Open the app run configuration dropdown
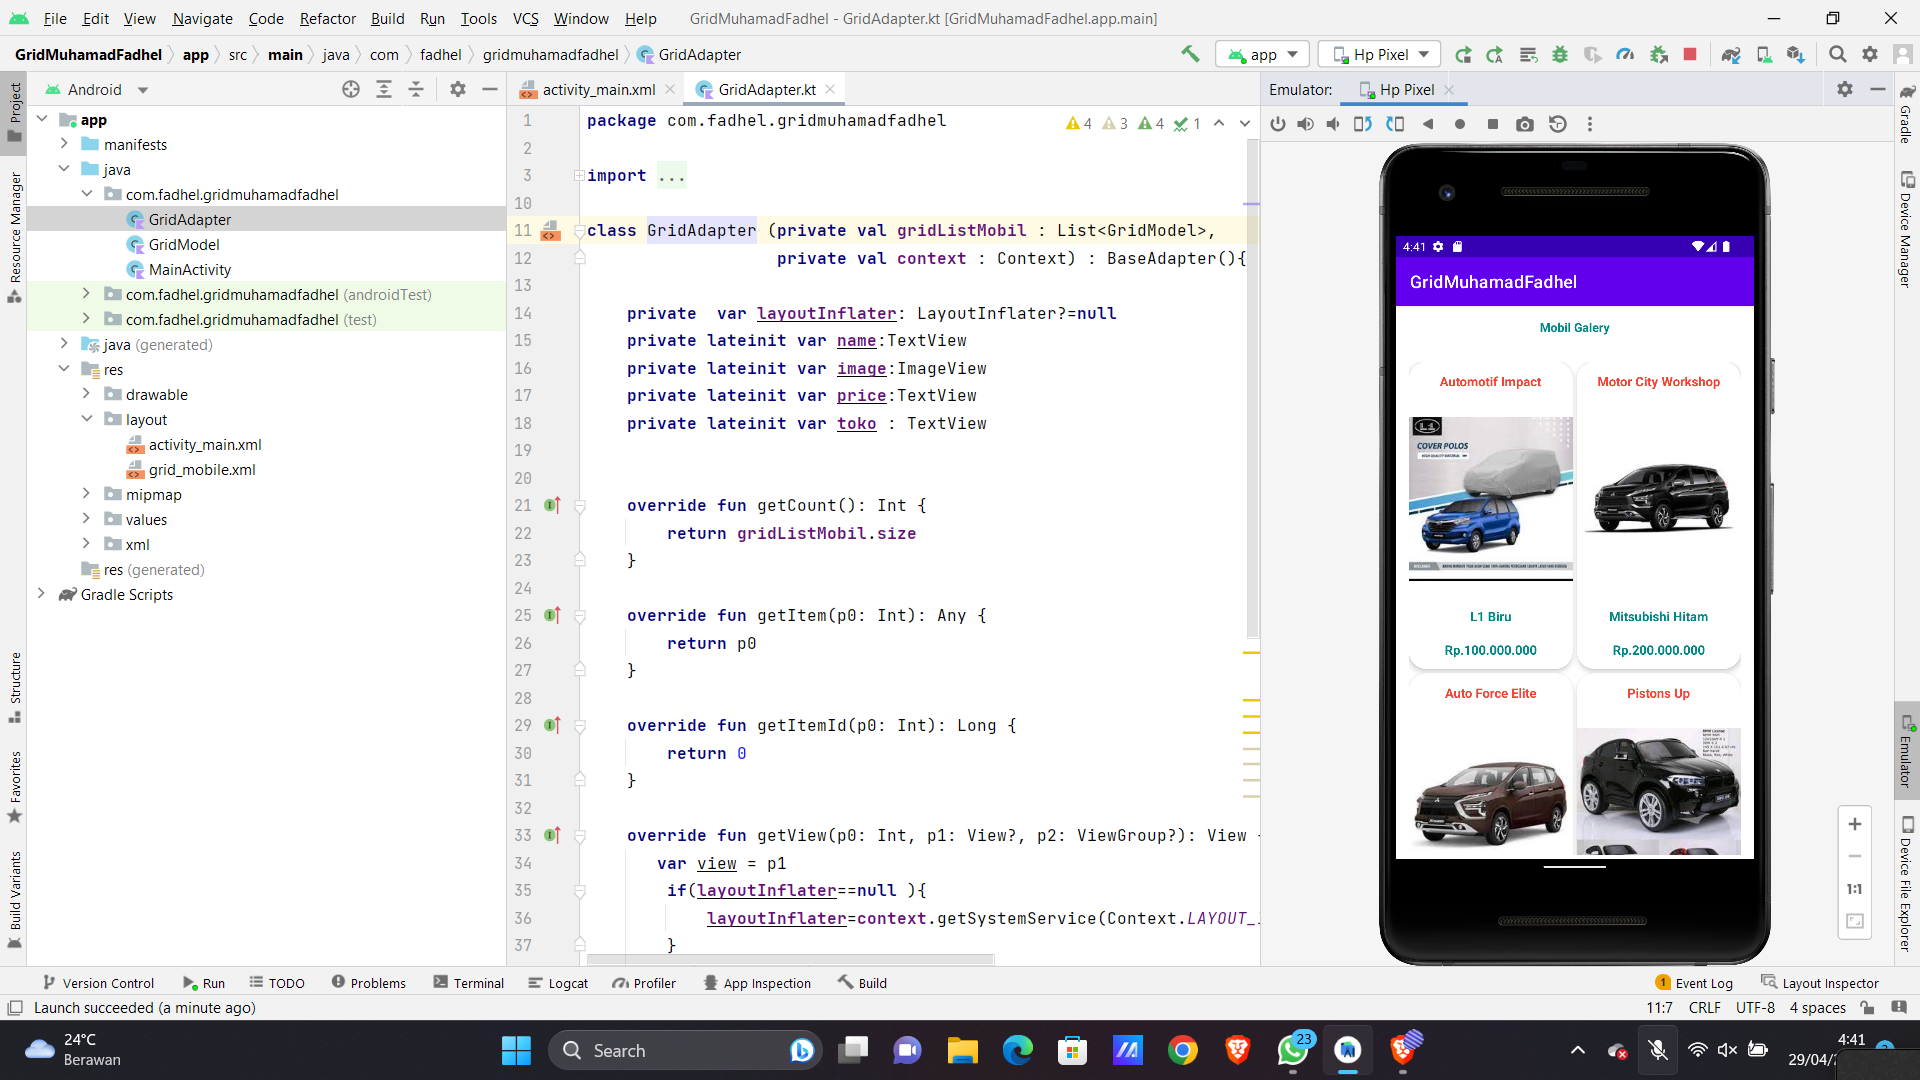The image size is (1920, 1080). (1264, 54)
